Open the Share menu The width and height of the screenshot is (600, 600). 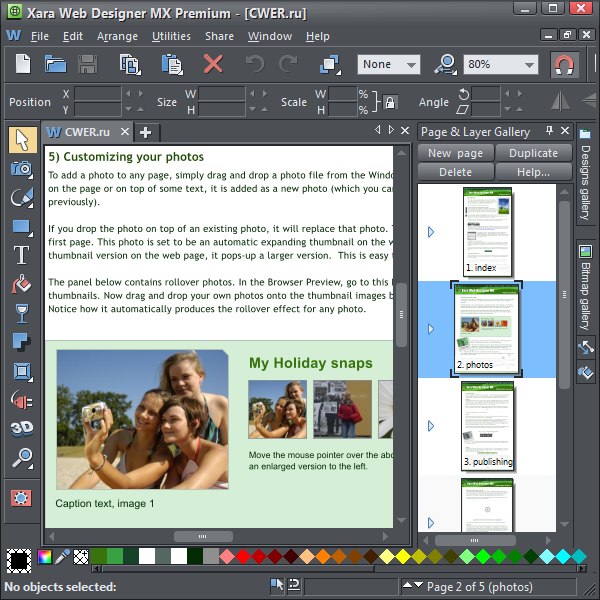pyautogui.click(x=219, y=36)
